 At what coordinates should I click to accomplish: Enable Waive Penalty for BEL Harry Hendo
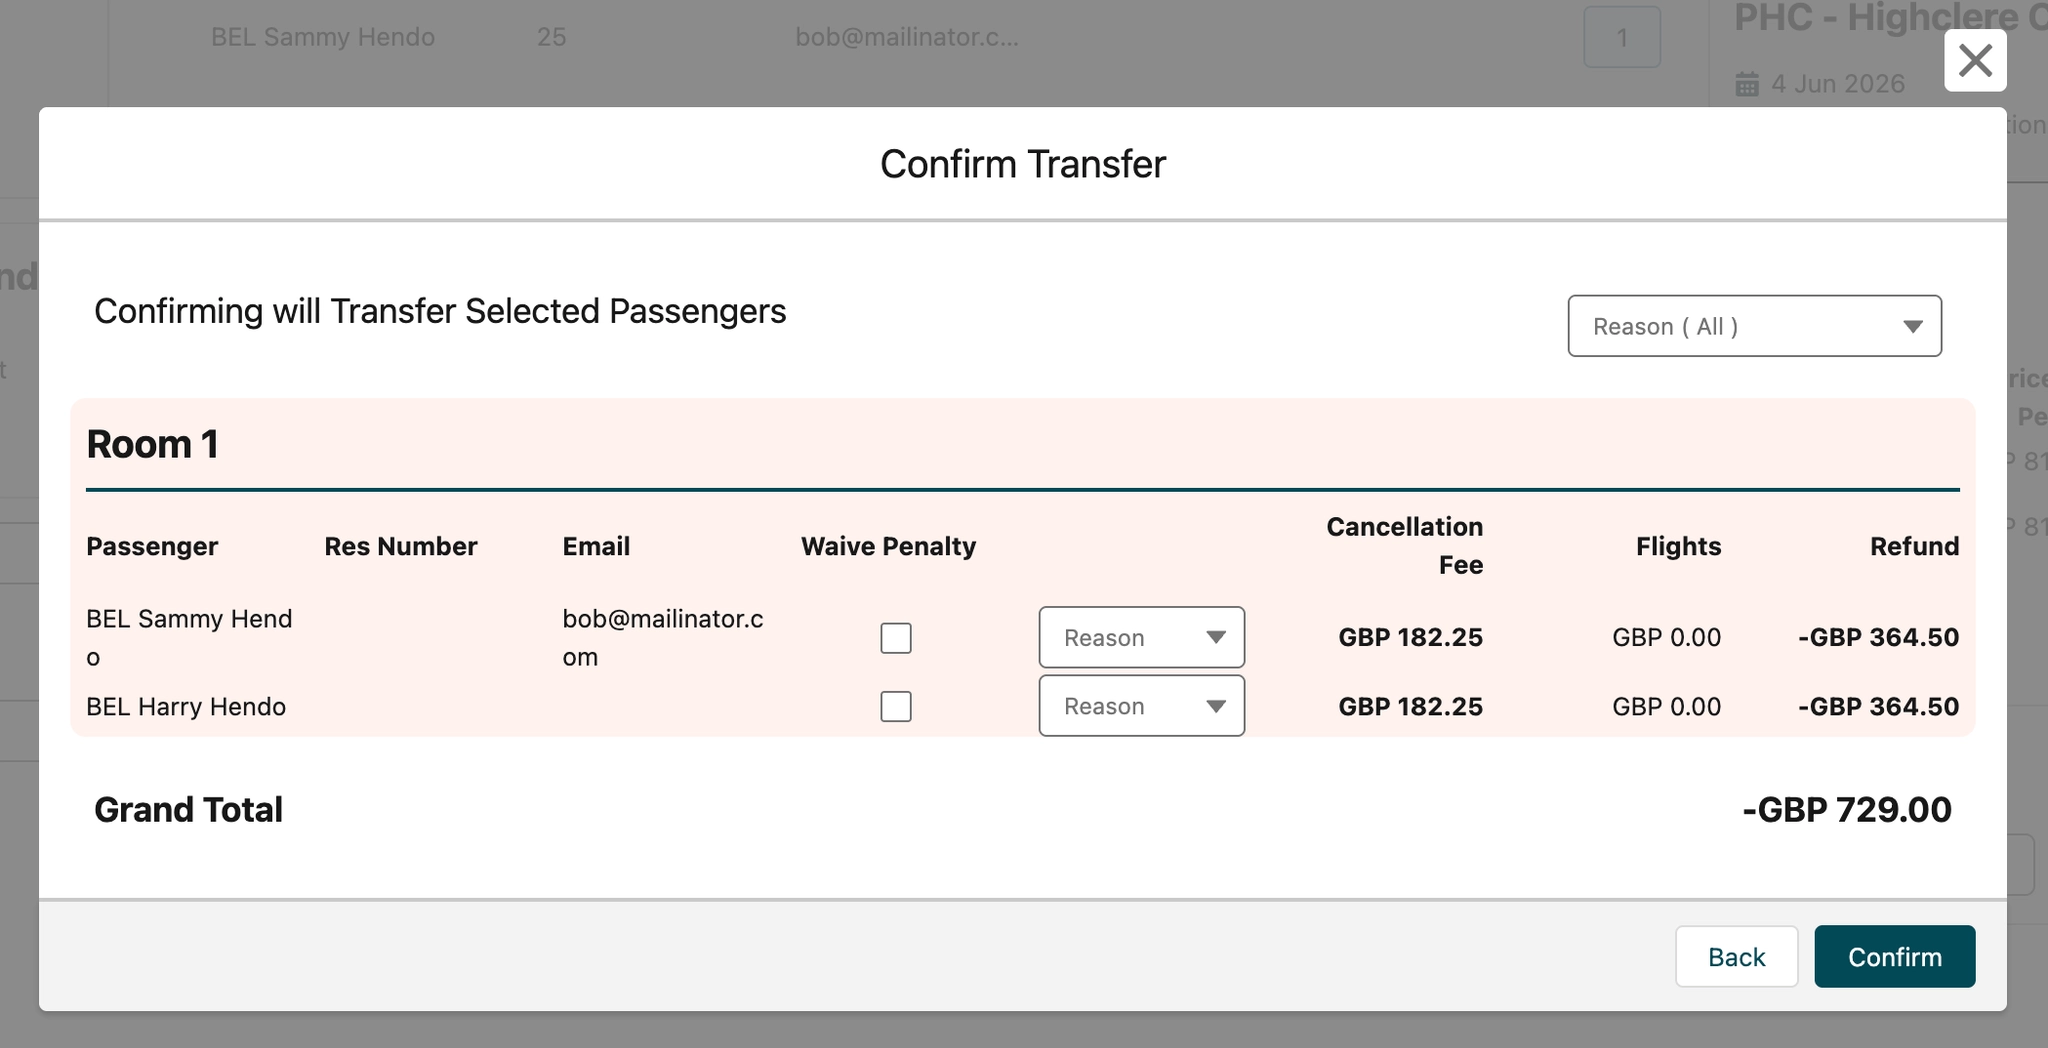point(896,707)
